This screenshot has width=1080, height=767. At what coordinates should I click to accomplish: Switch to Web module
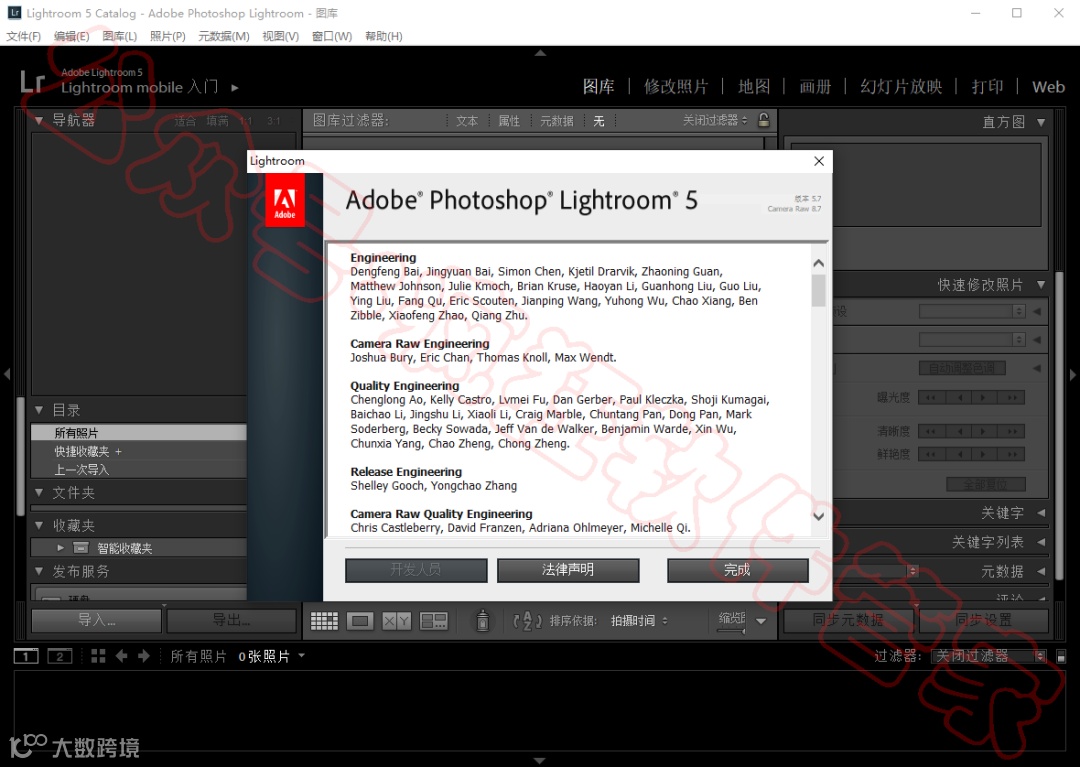[1048, 87]
